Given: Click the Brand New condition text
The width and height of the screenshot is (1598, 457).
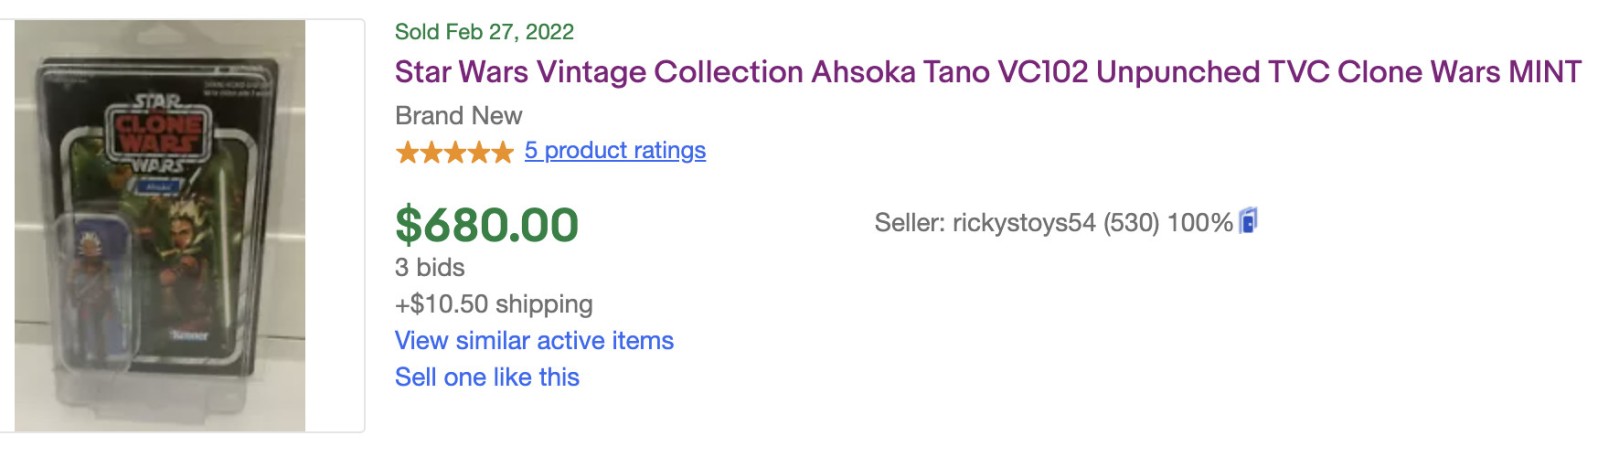Looking at the screenshot, I should 458,116.
